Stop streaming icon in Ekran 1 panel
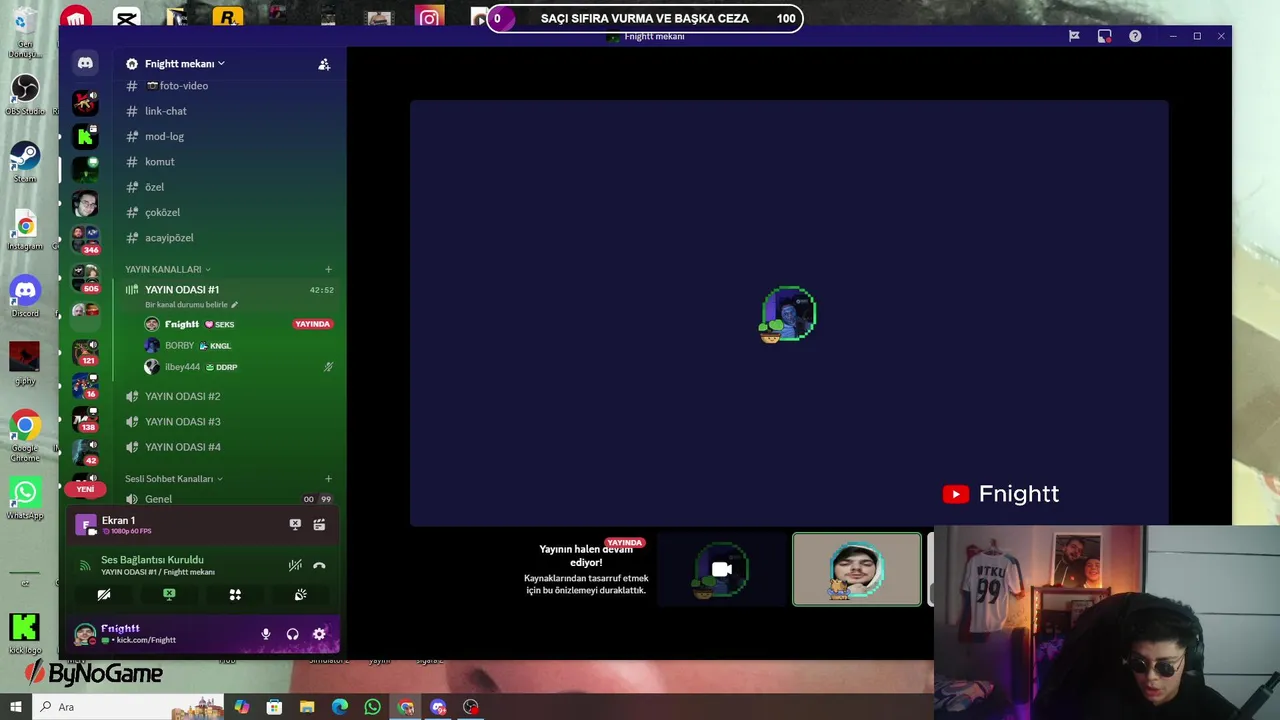The image size is (1280, 720). pos(295,524)
